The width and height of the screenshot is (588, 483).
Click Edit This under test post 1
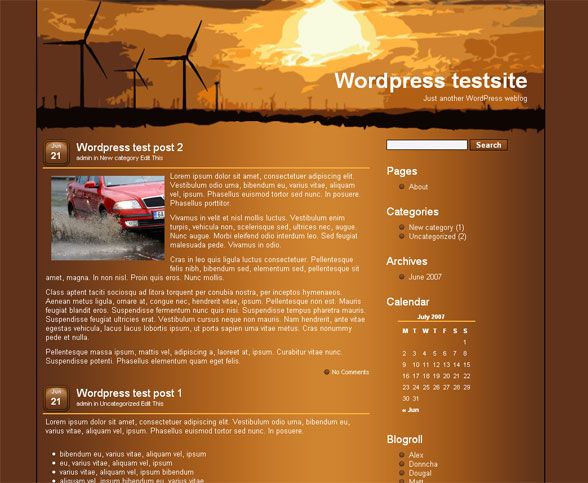click(152, 404)
